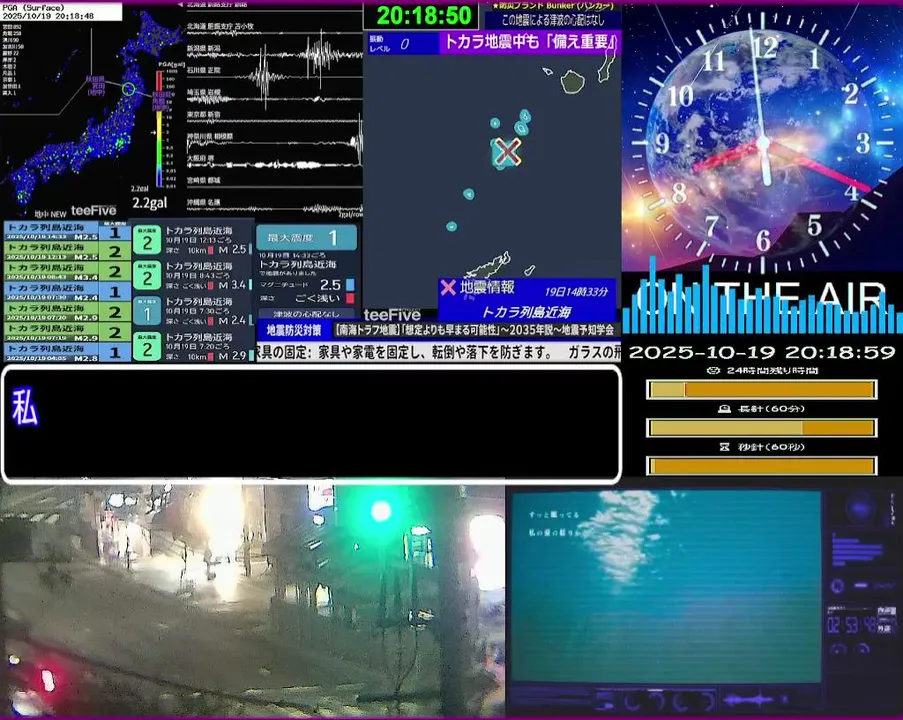Click intensity 2 badge for 7:20ごろ quake card
Image resolution: width=903 pixels, height=720 pixels.
pos(147,346)
